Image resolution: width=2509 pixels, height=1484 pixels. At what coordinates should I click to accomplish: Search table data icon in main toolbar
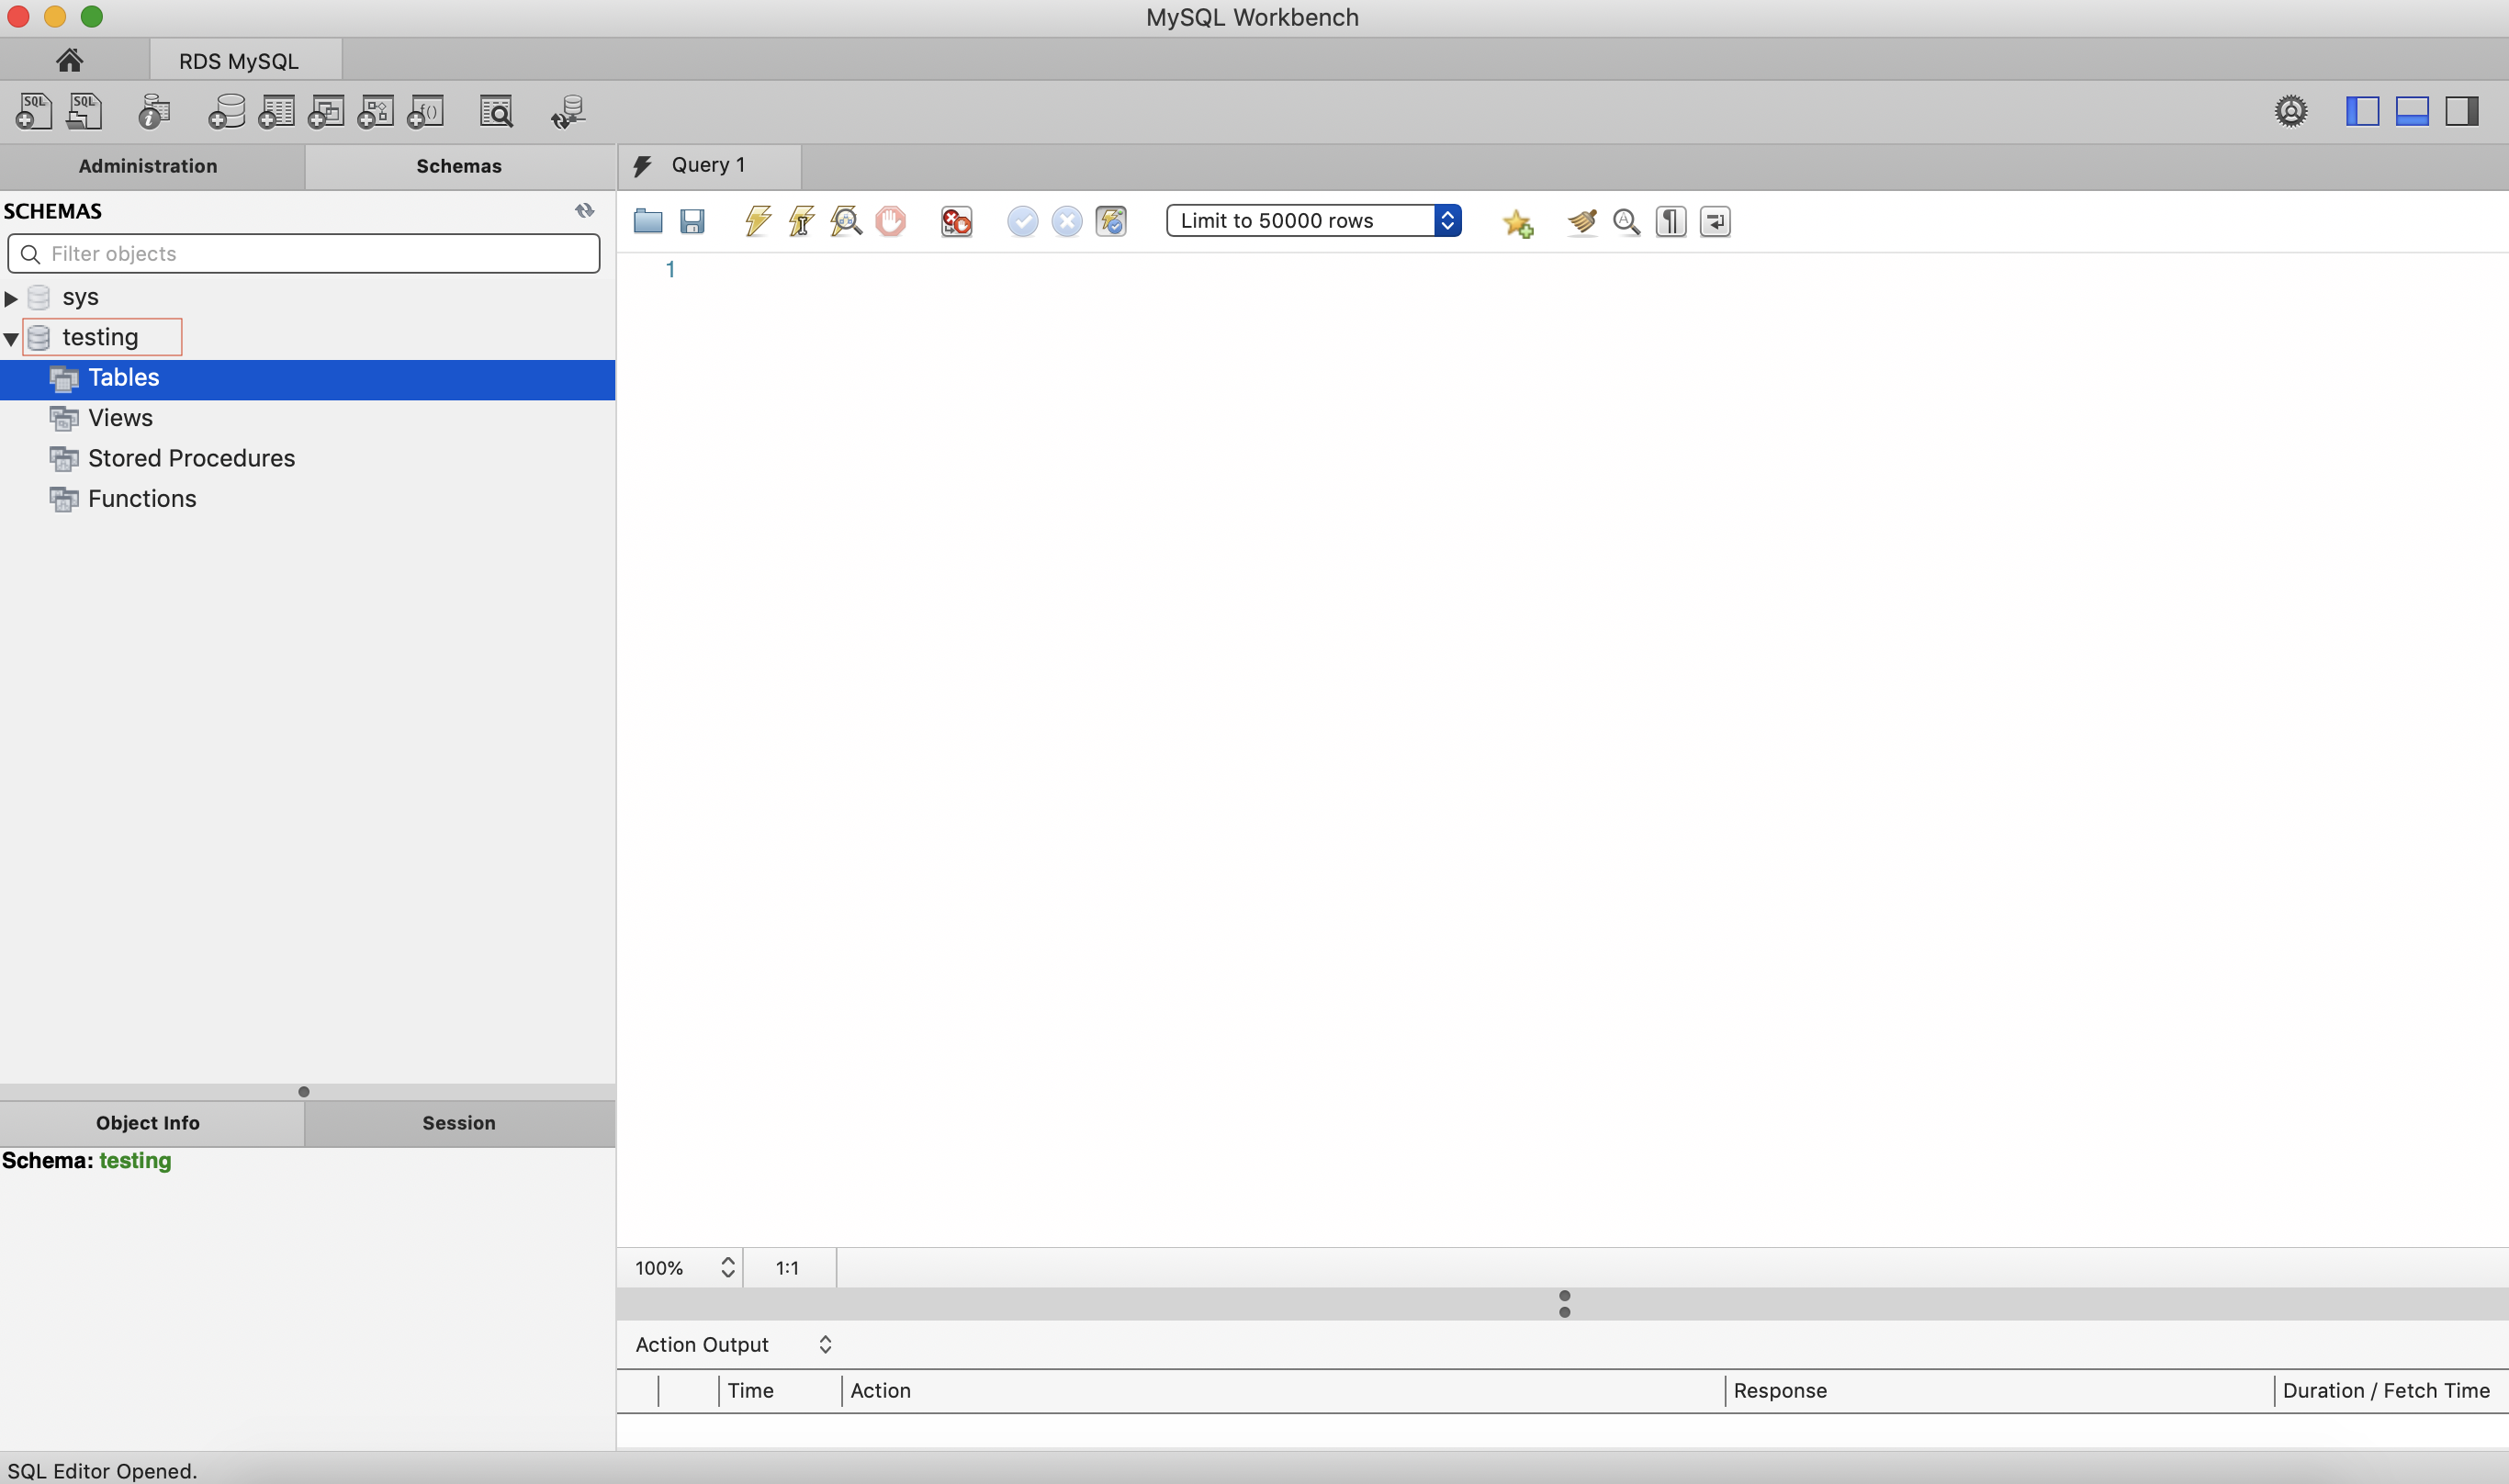click(x=496, y=111)
